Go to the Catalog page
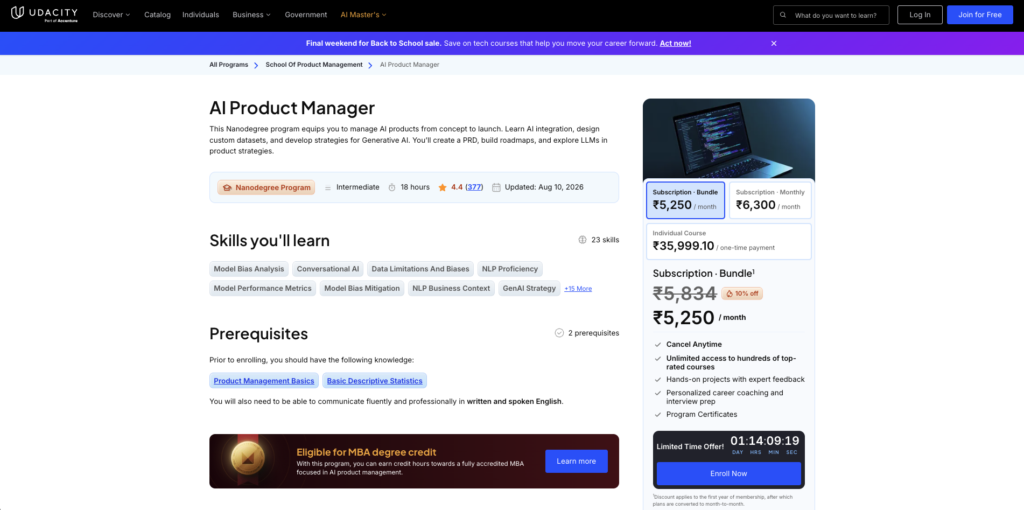Image resolution: width=1024 pixels, height=510 pixels. tap(156, 14)
